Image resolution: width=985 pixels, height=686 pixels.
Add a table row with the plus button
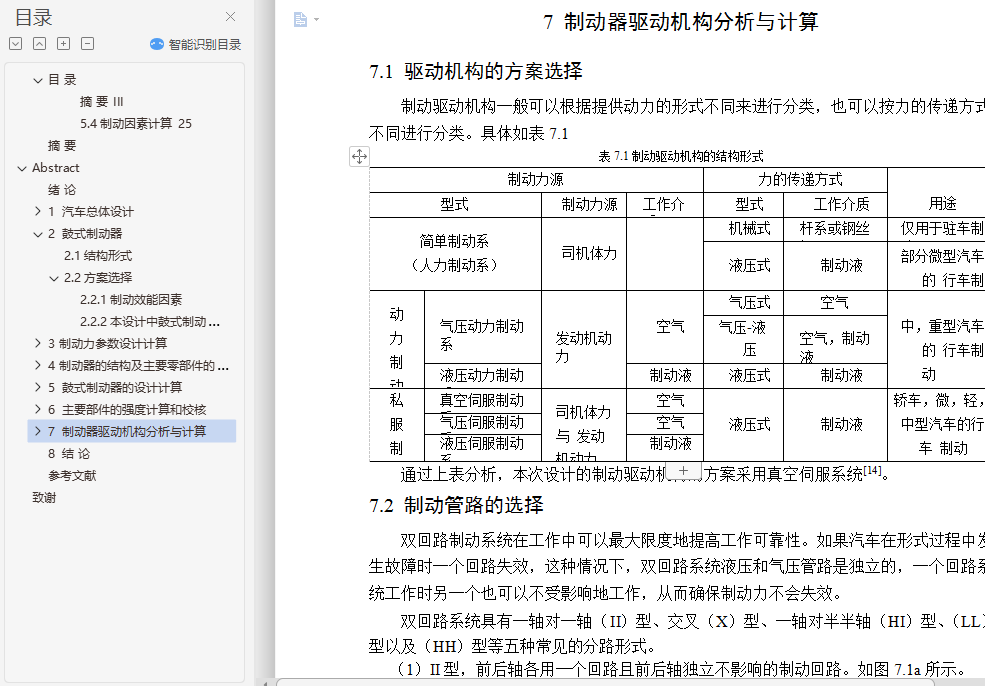click(683, 470)
